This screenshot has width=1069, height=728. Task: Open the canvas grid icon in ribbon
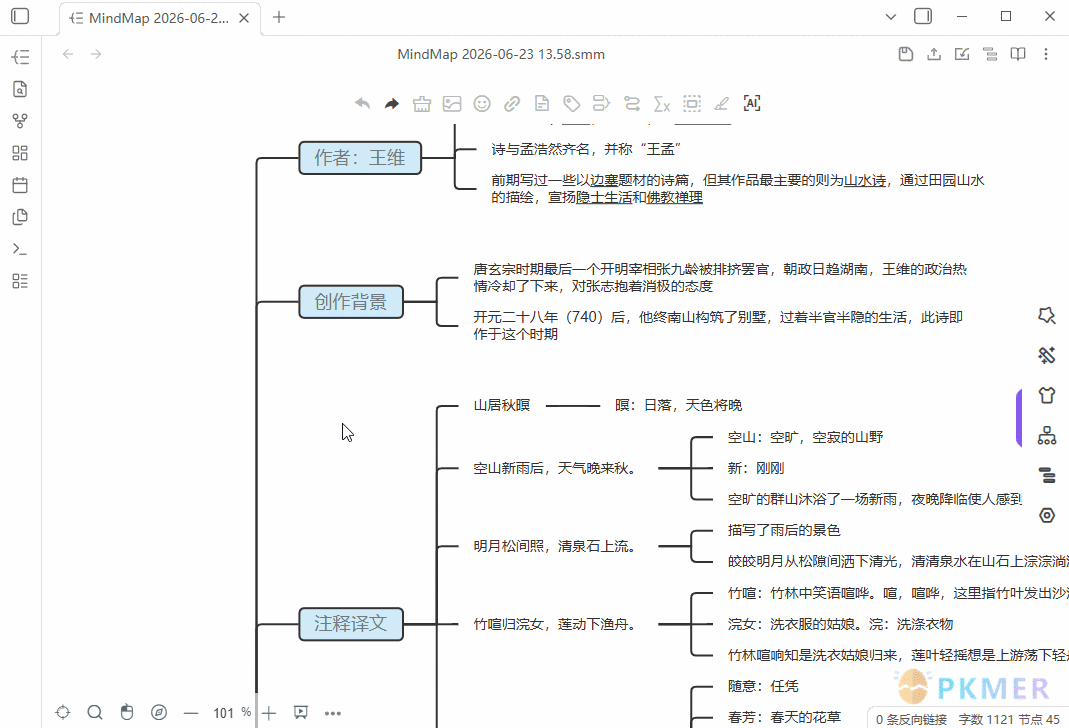pyautogui.click(x=20, y=153)
